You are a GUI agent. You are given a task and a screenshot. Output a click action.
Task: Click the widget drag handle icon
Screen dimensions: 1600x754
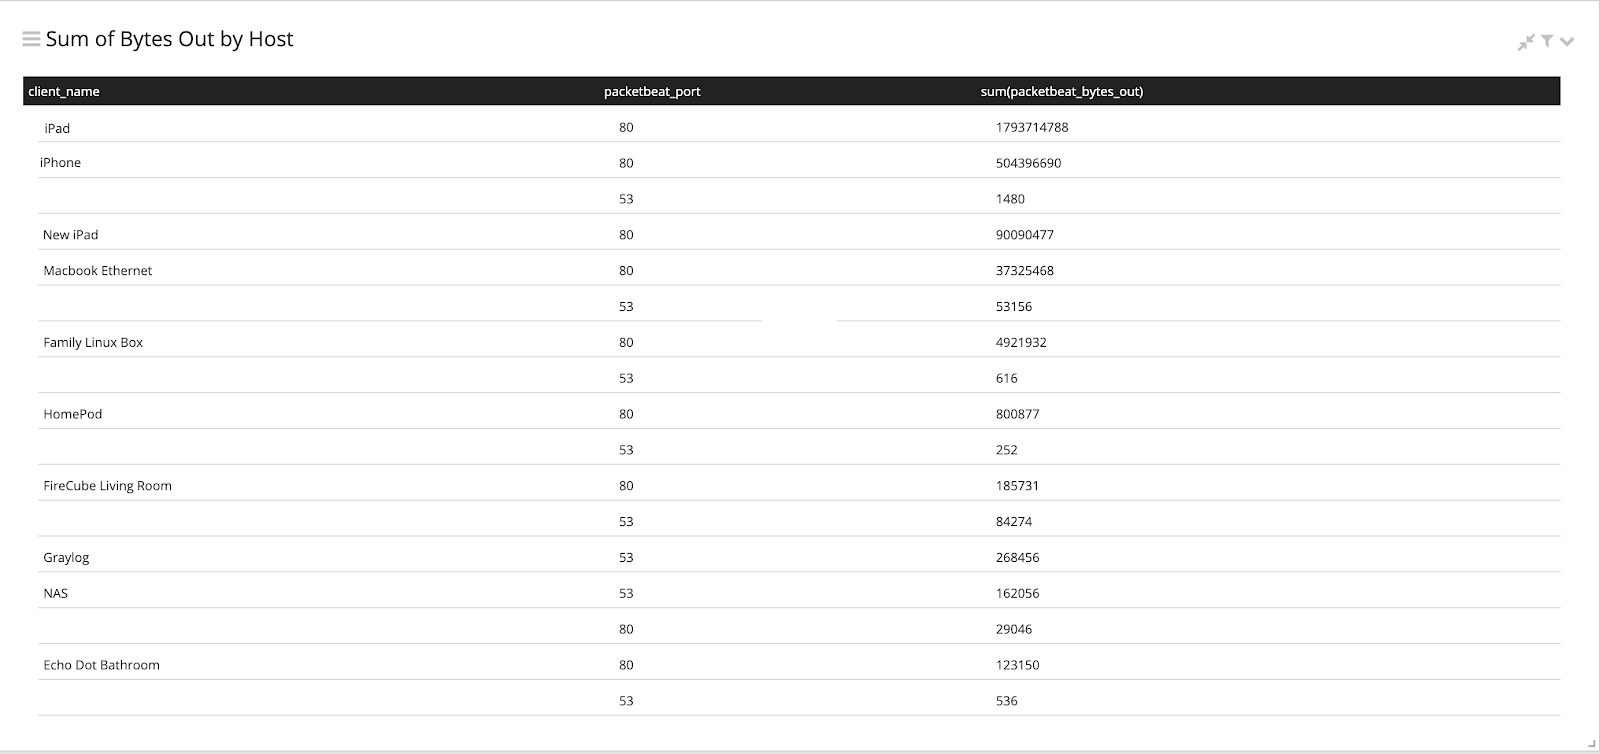click(31, 40)
